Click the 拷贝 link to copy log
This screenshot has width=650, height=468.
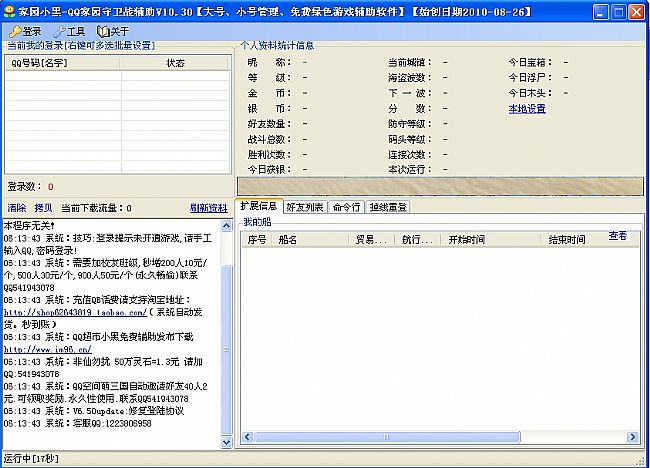pos(43,208)
